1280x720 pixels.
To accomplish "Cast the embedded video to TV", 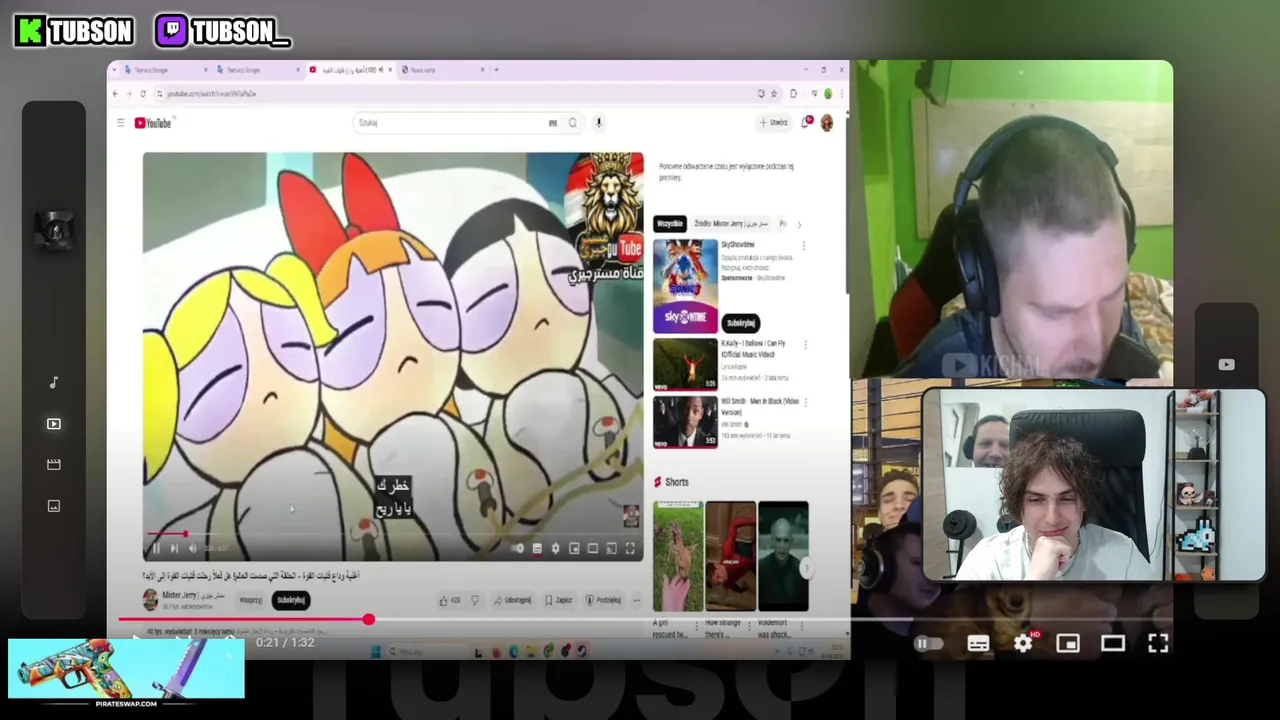I will (x=611, y=548).
